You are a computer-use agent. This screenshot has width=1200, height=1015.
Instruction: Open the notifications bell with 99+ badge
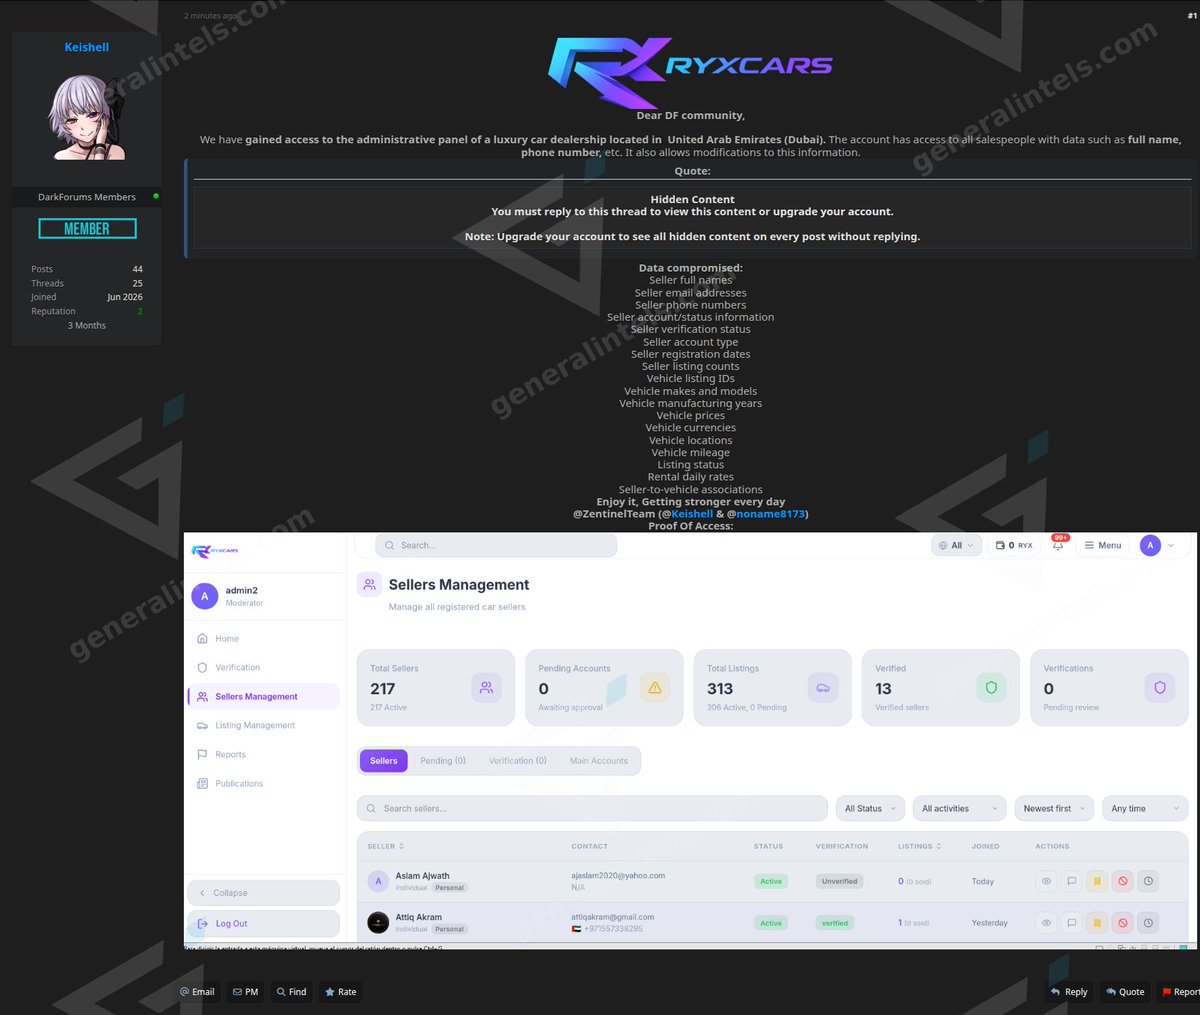[1058, 545]
